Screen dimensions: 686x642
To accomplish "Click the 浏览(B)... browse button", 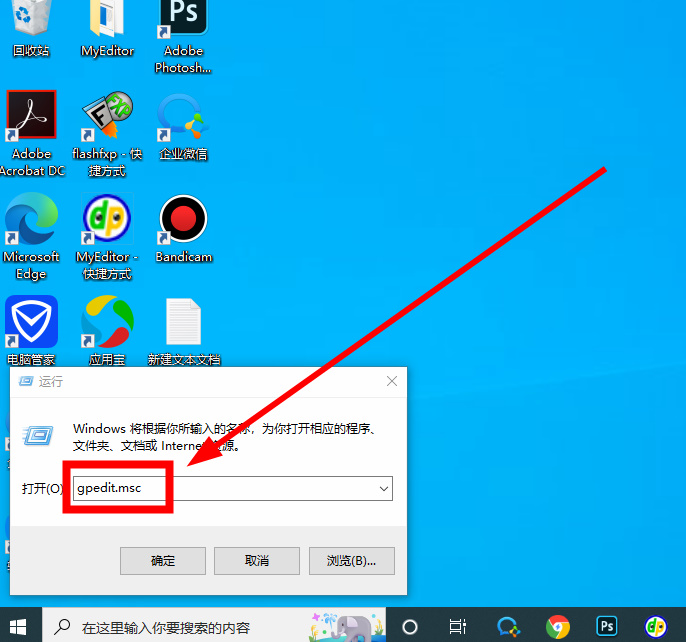I will (x=351, y=560).
